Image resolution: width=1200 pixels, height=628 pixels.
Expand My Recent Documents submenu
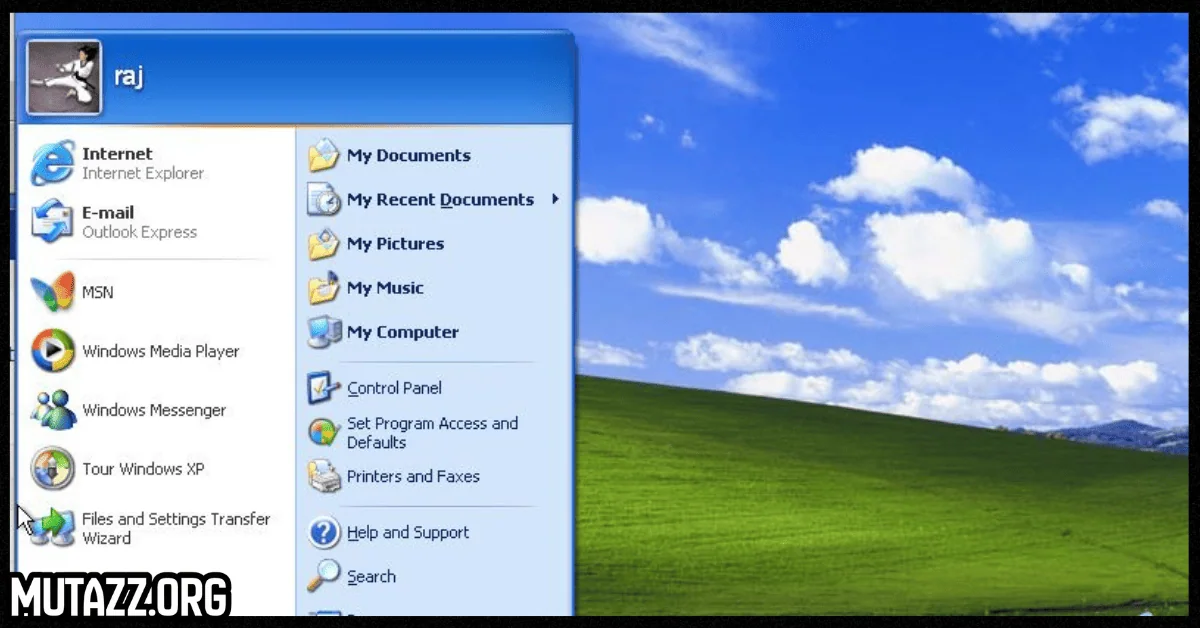[439, 200]
